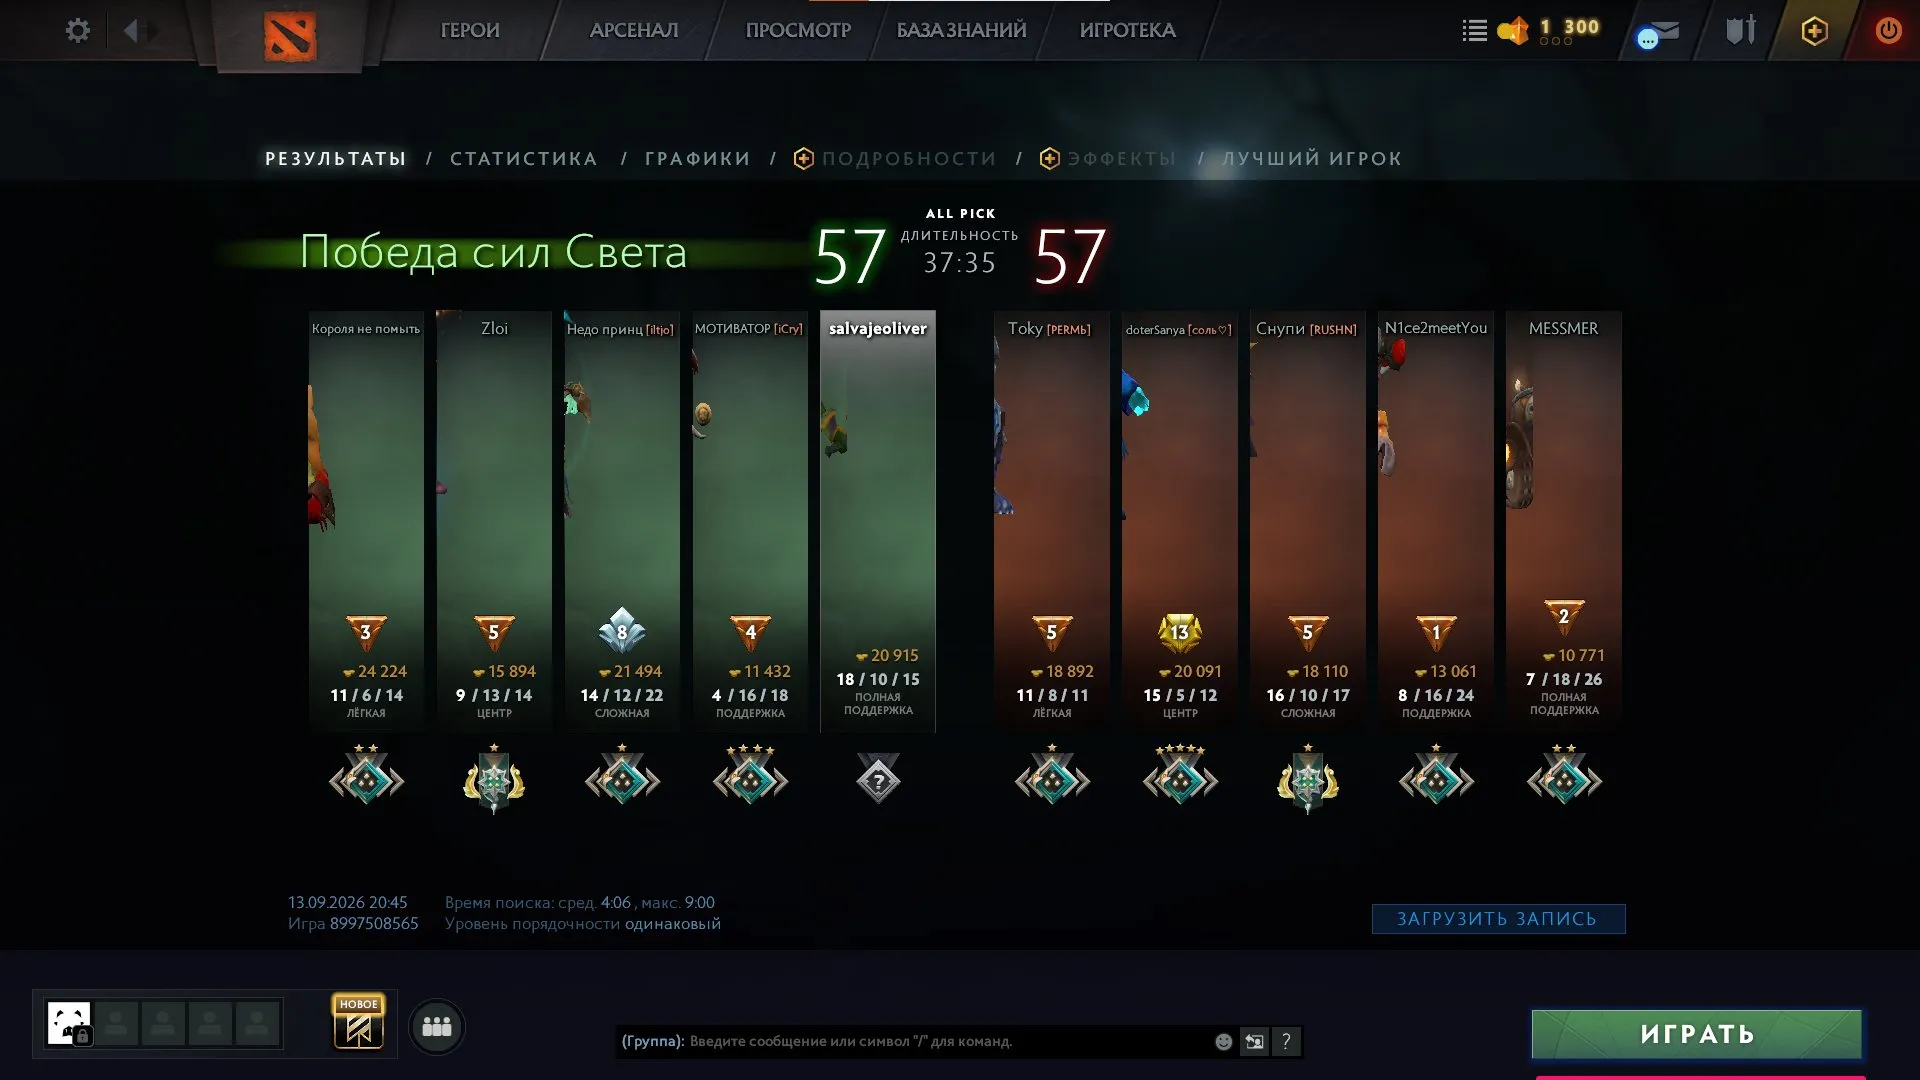
Task: Click doterSanya's rank medal
Action: (1180, 775)
